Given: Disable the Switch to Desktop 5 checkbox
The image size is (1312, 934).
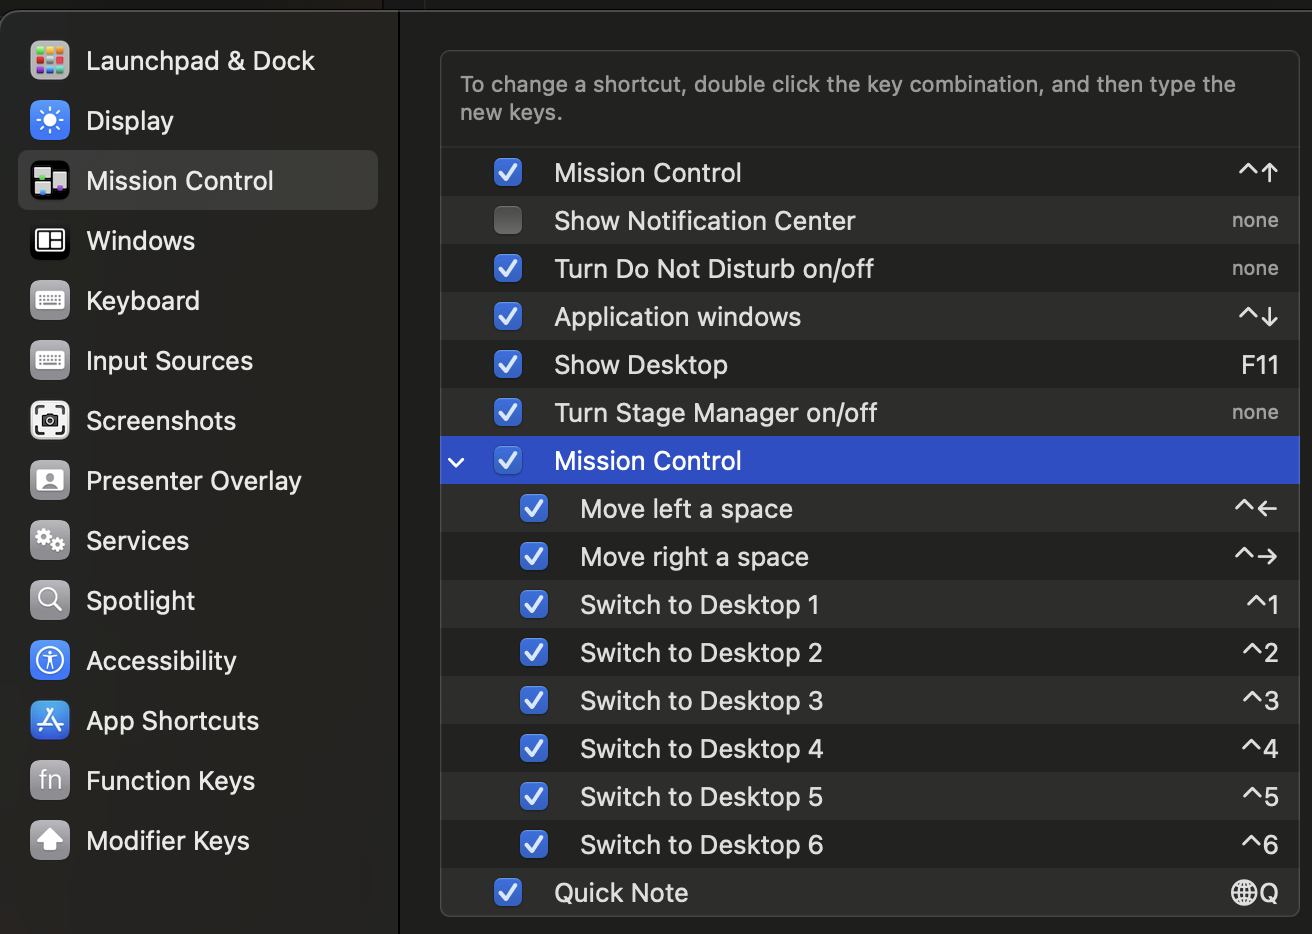Looking at the screenshot, I should [x=534, y=796].
